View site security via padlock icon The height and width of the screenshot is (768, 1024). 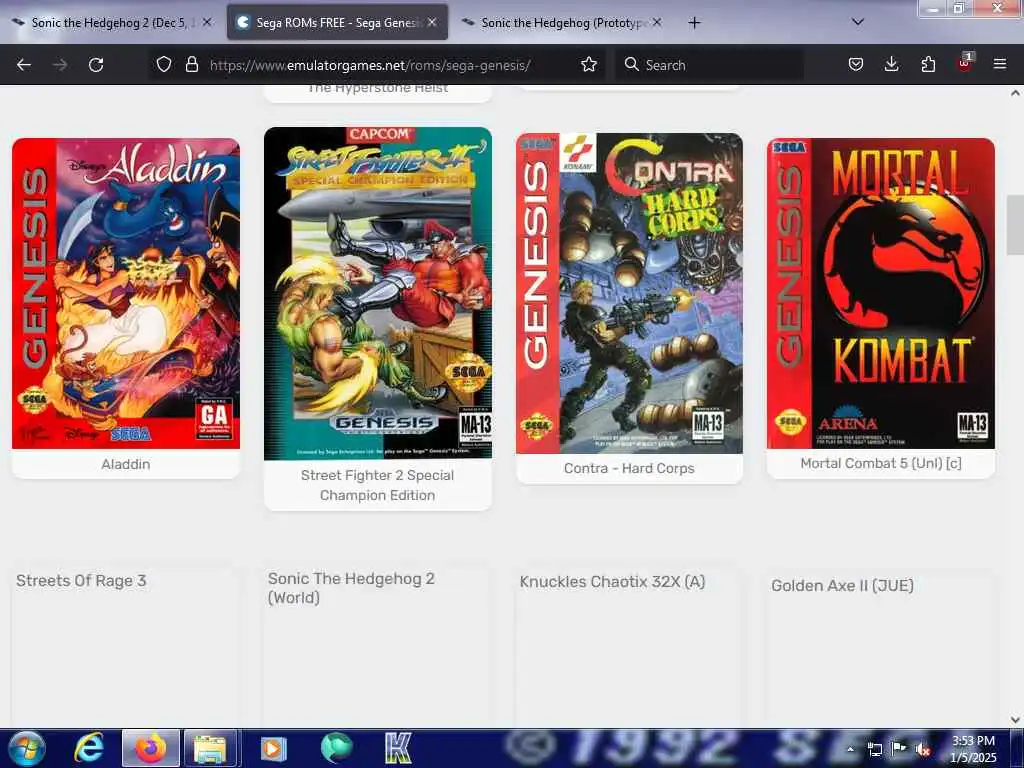pos(191,64)
